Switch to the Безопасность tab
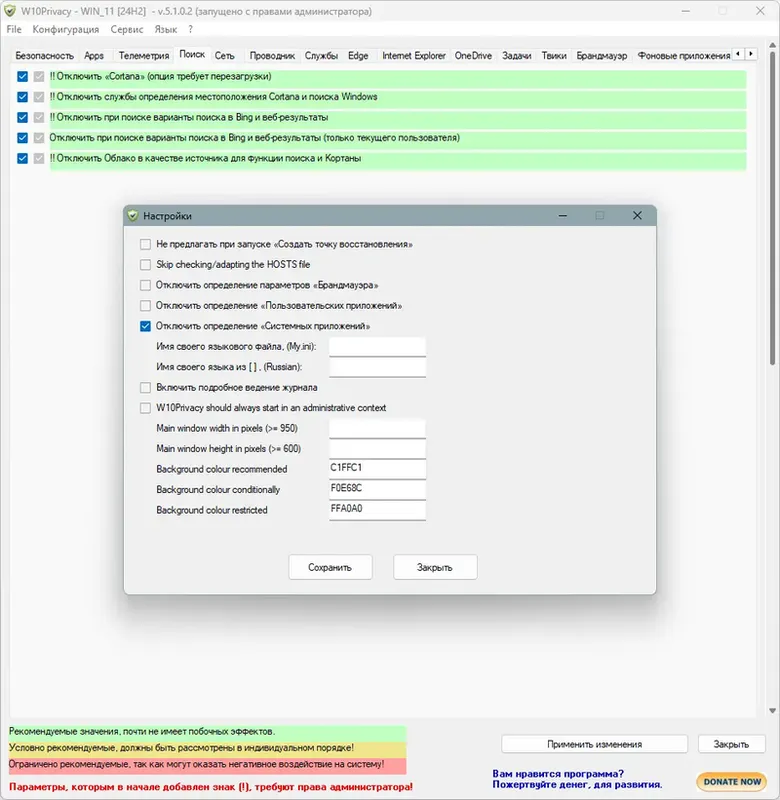The width and height of the screenshot is (780, 800). (x=44, y=56)
